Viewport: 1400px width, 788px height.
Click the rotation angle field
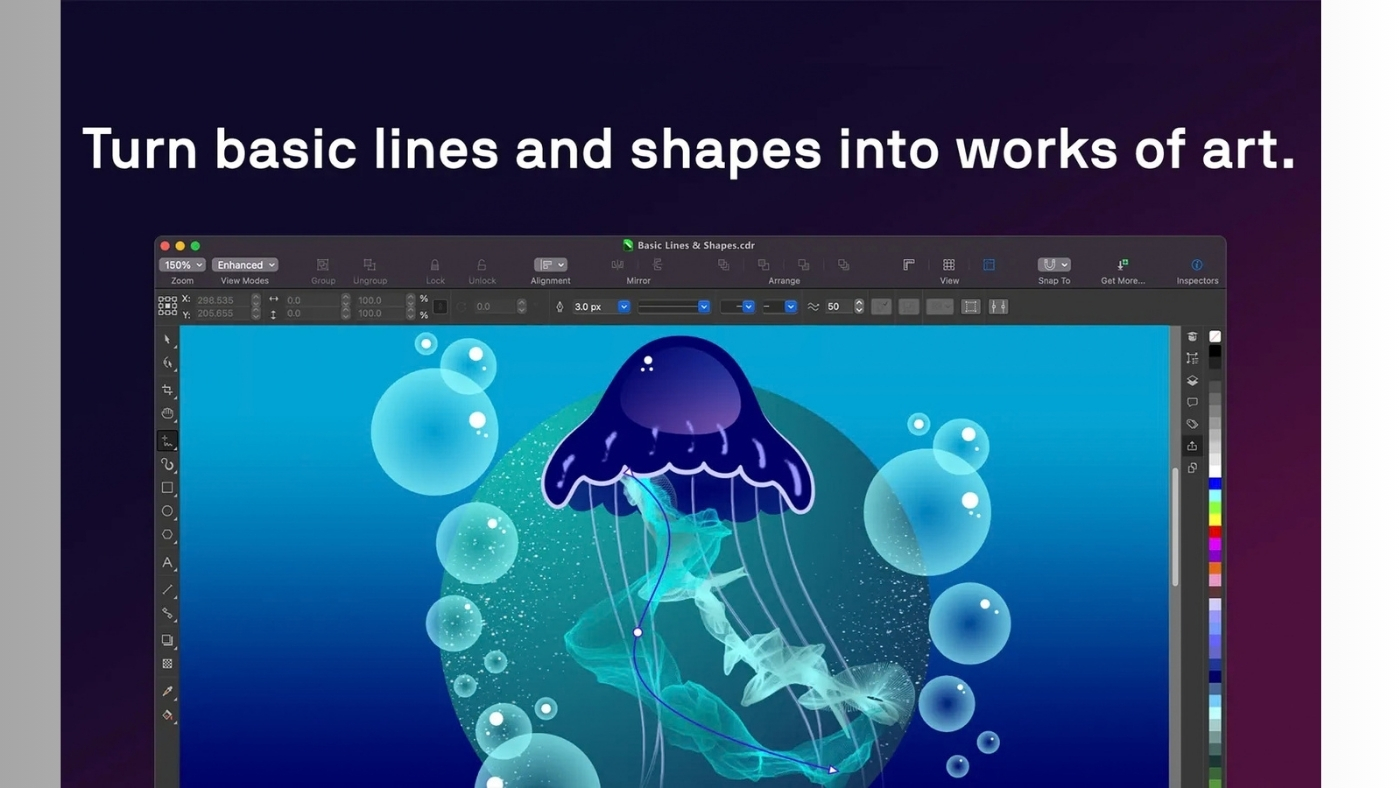coord(495,307)
